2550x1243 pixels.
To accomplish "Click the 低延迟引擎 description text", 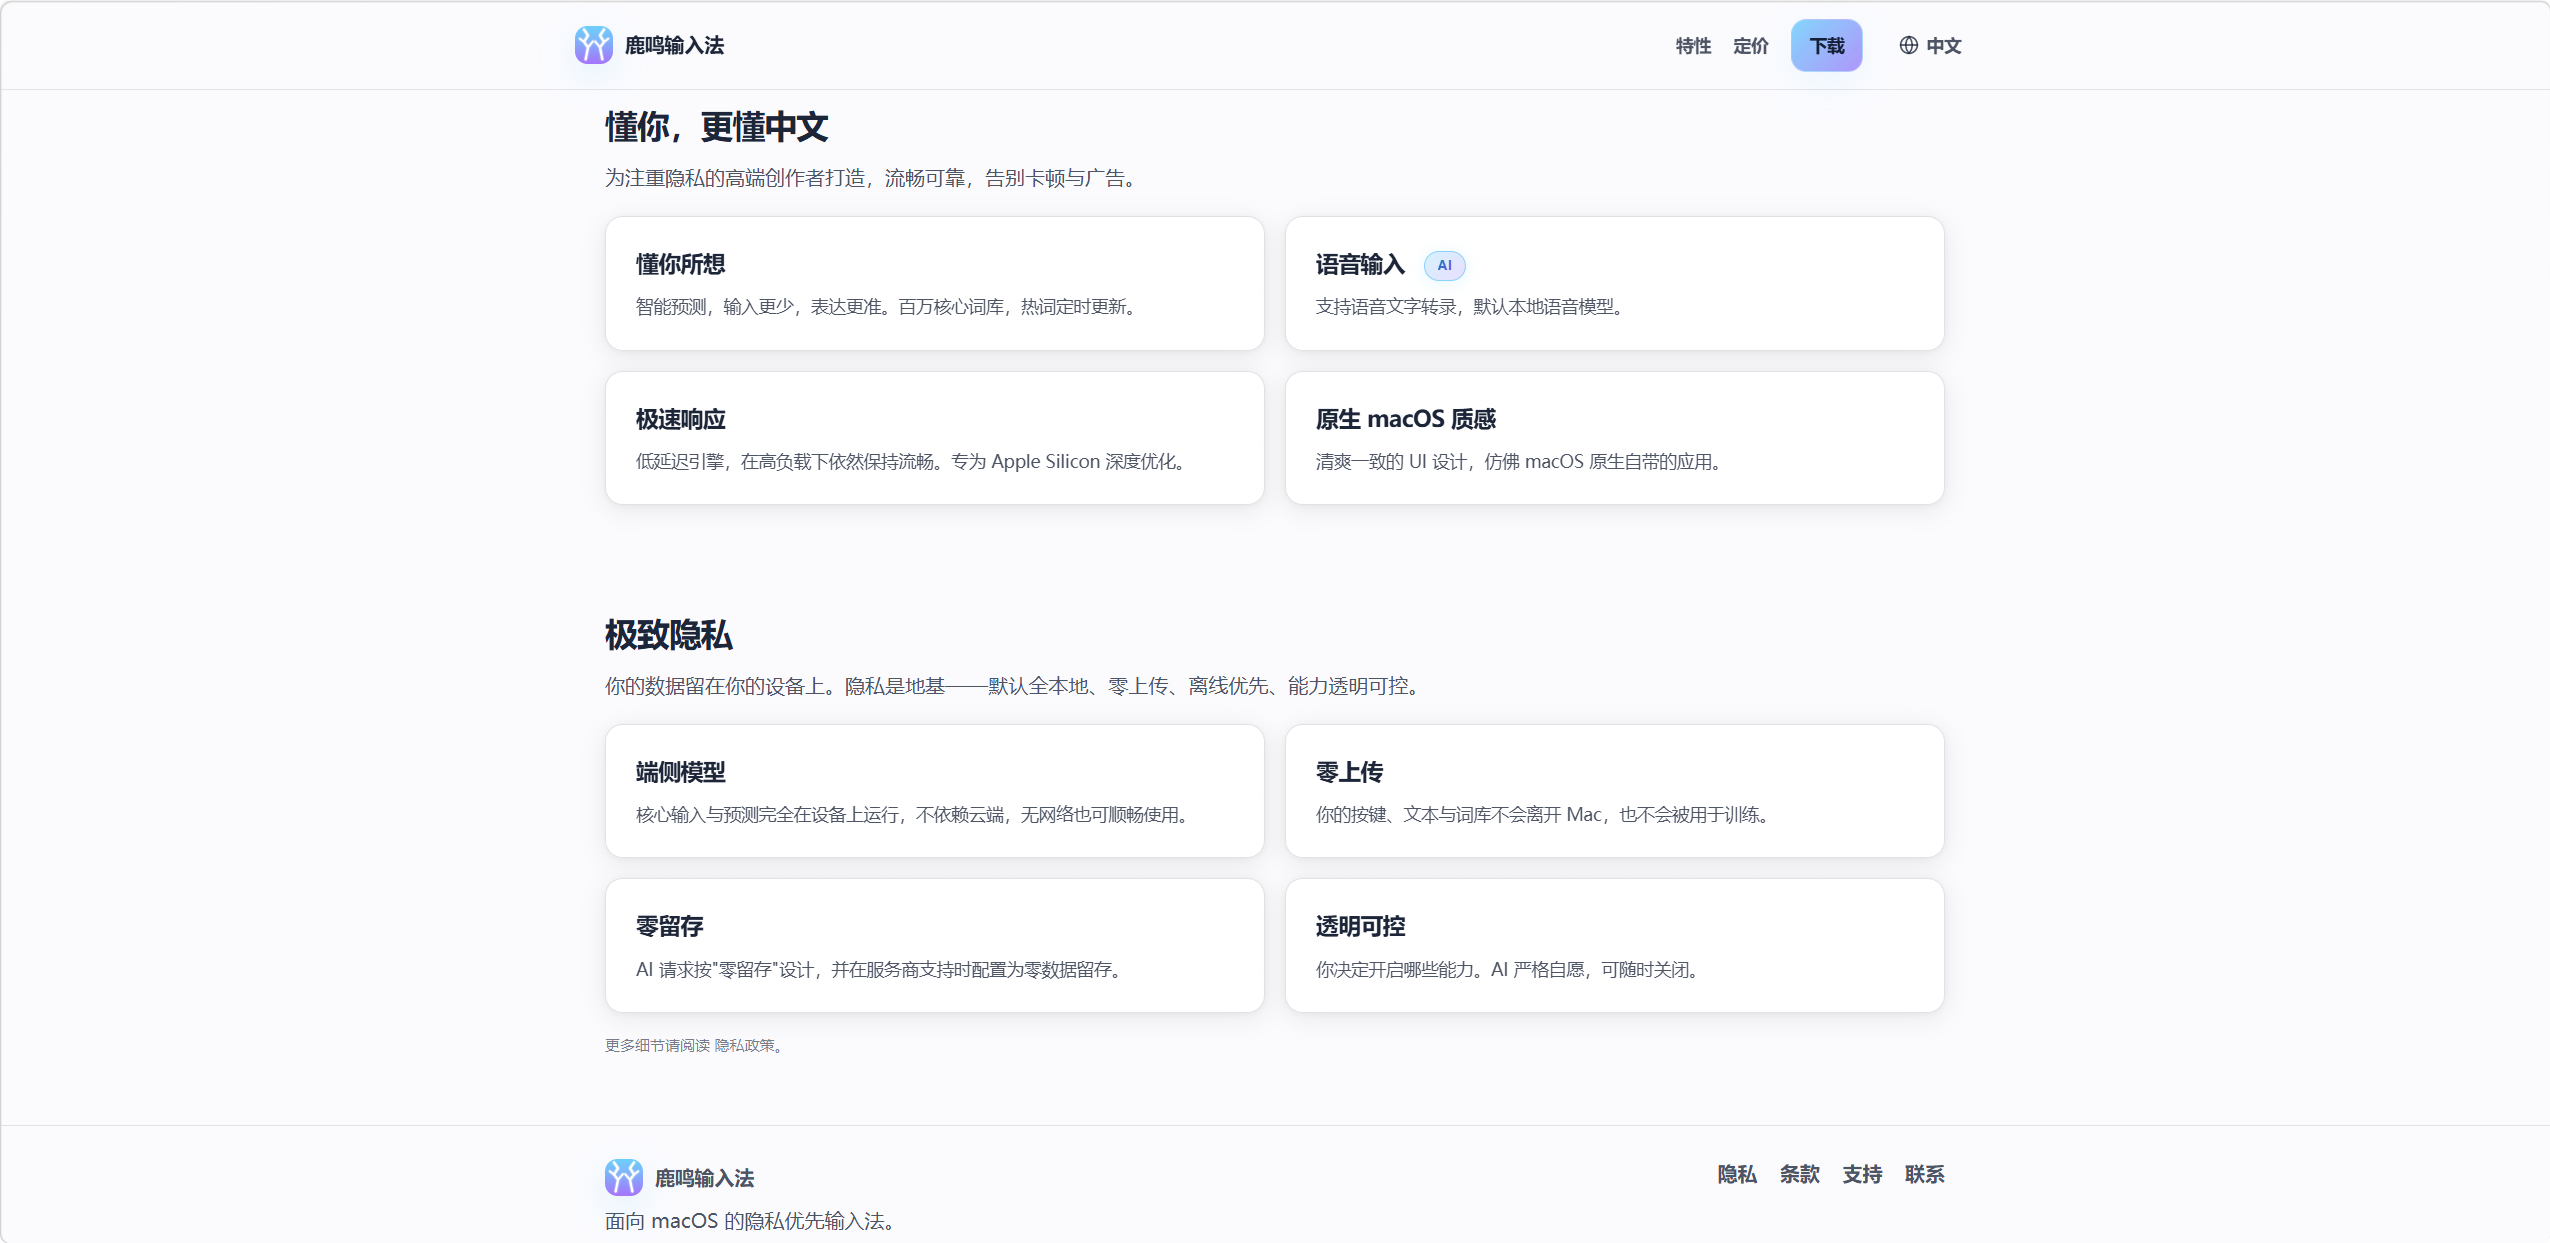I will point(912,461).
